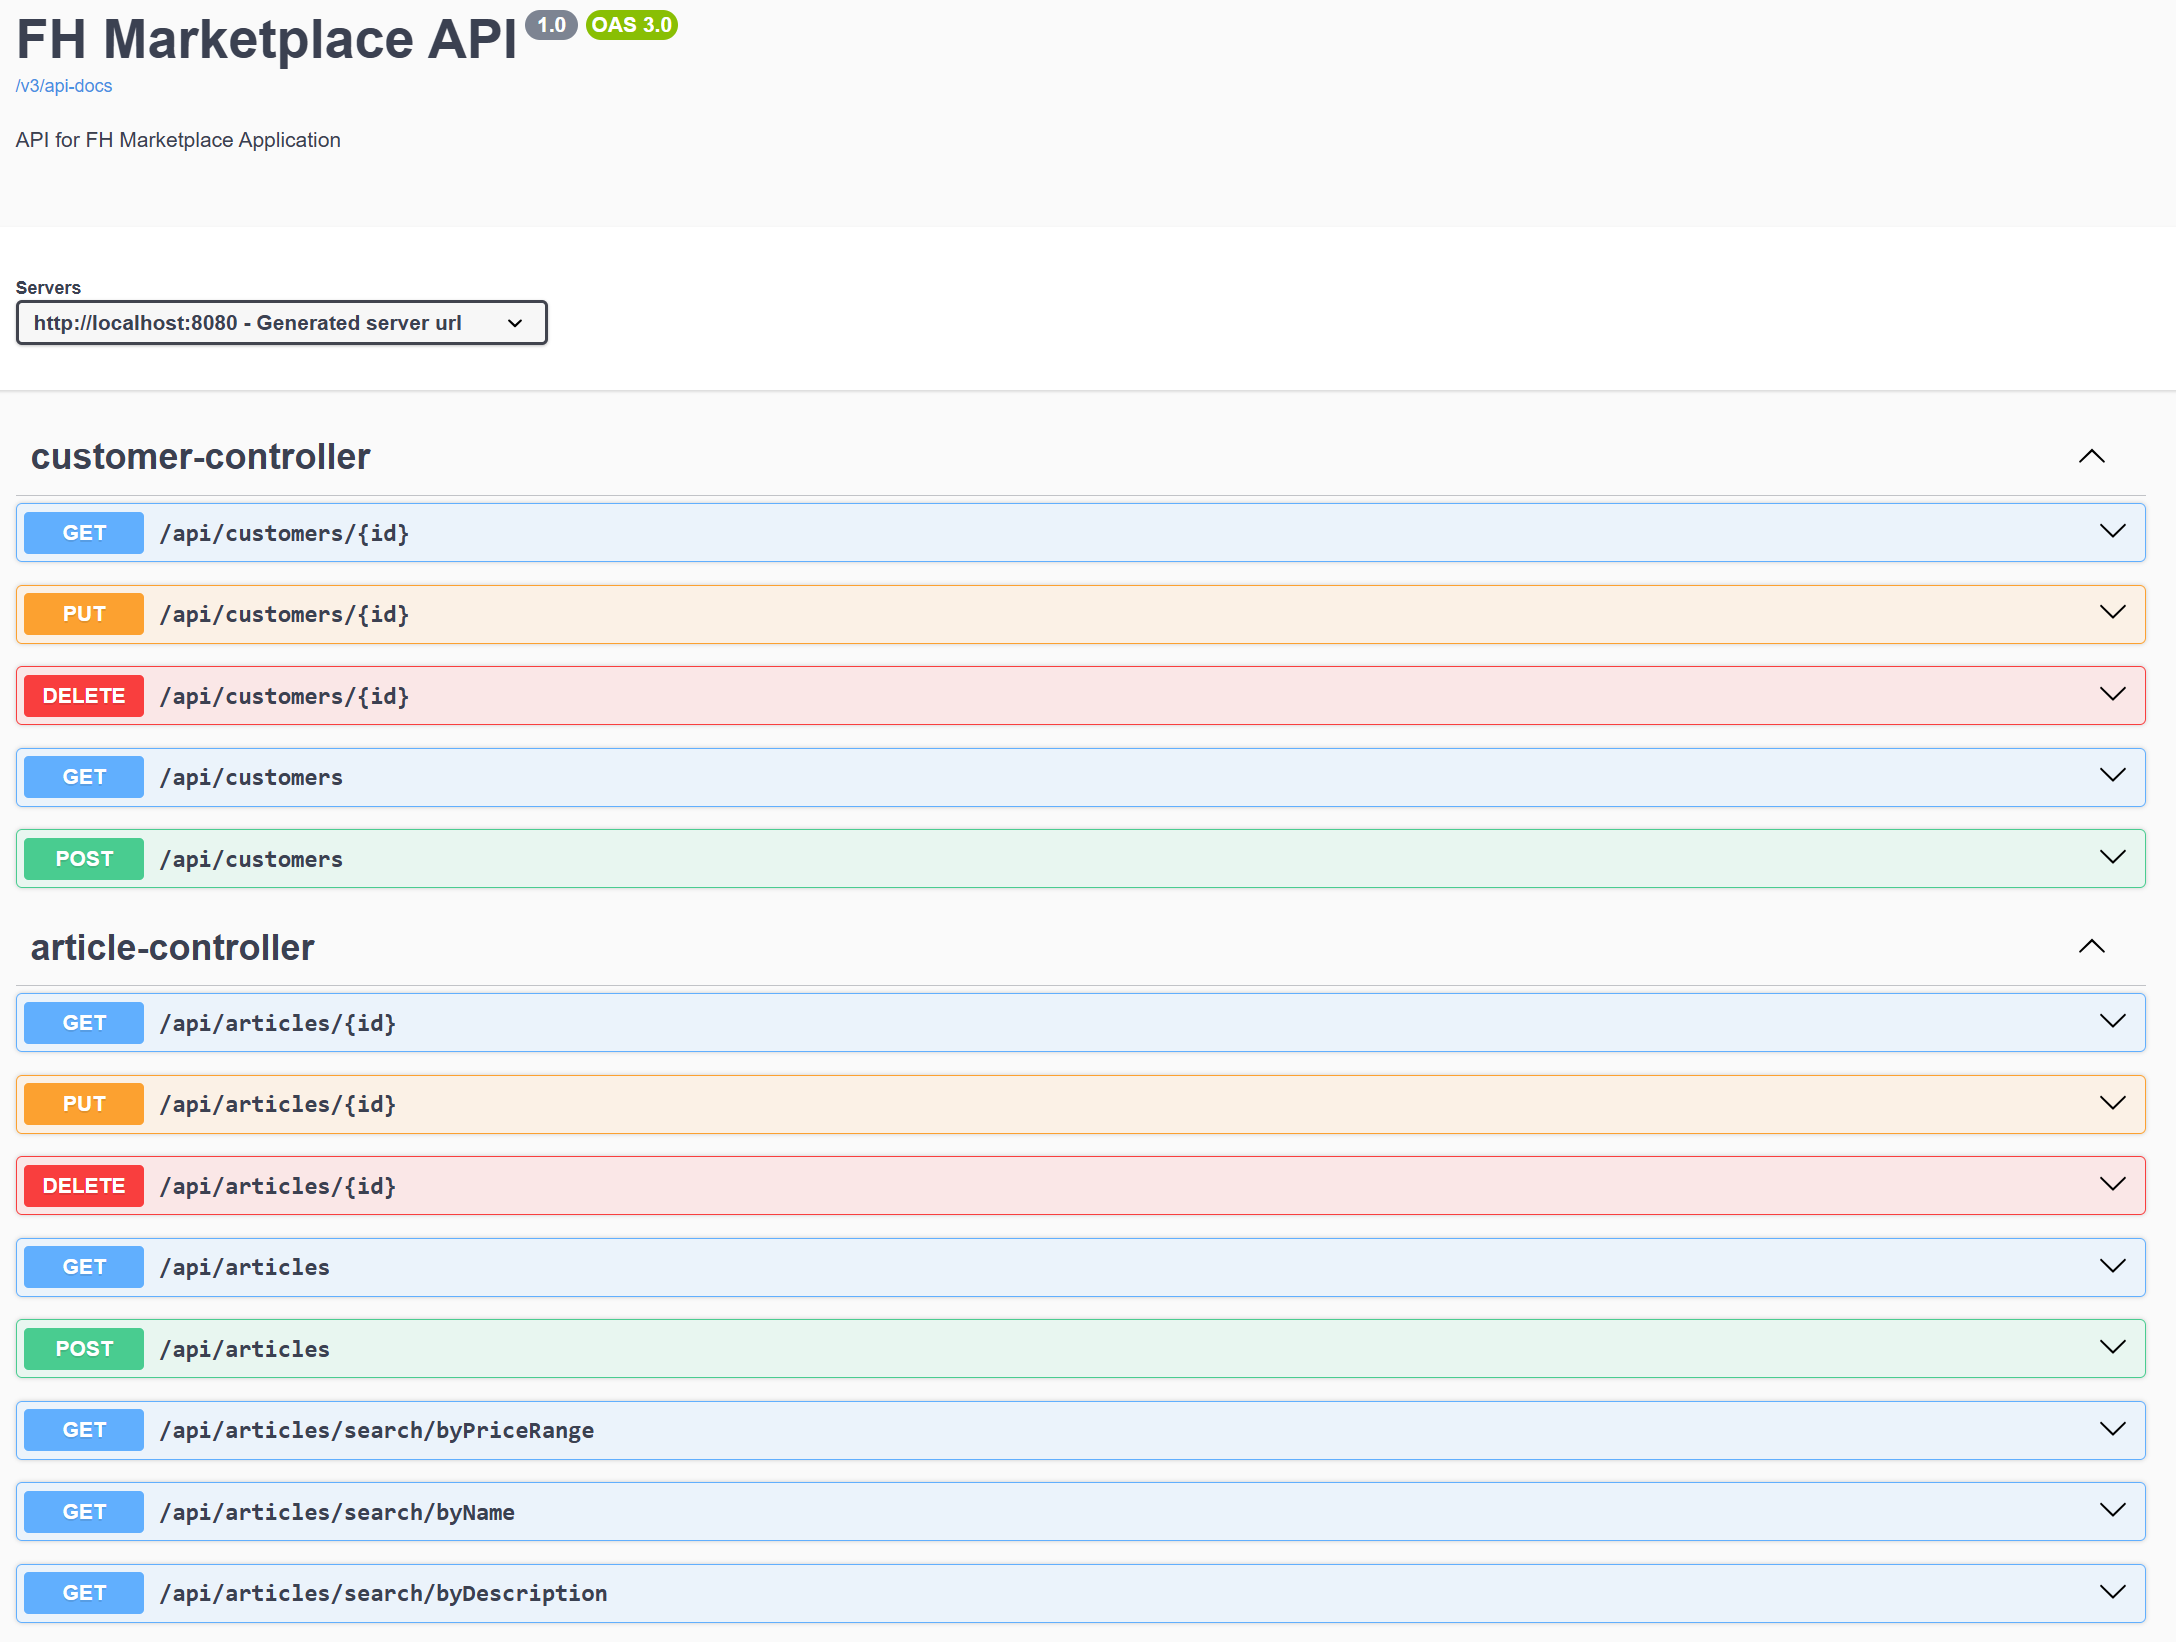Expand chevron on search/byPriceRange row
This screenshot has width=2176, height=1642.
(2112, 1430)
